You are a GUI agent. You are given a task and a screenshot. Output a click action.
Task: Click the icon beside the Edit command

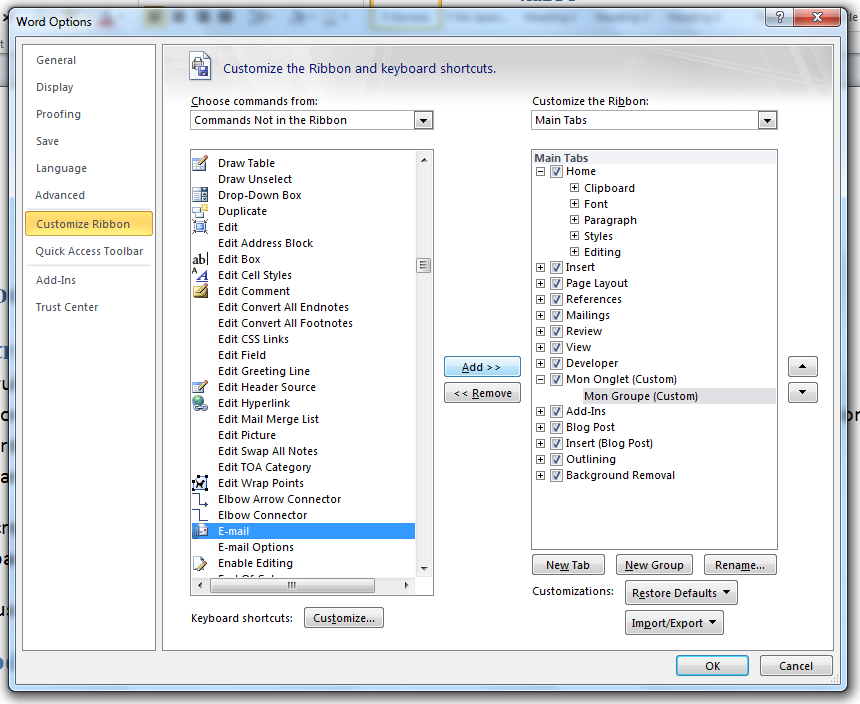pyautogui.click(x=200, y=226)
